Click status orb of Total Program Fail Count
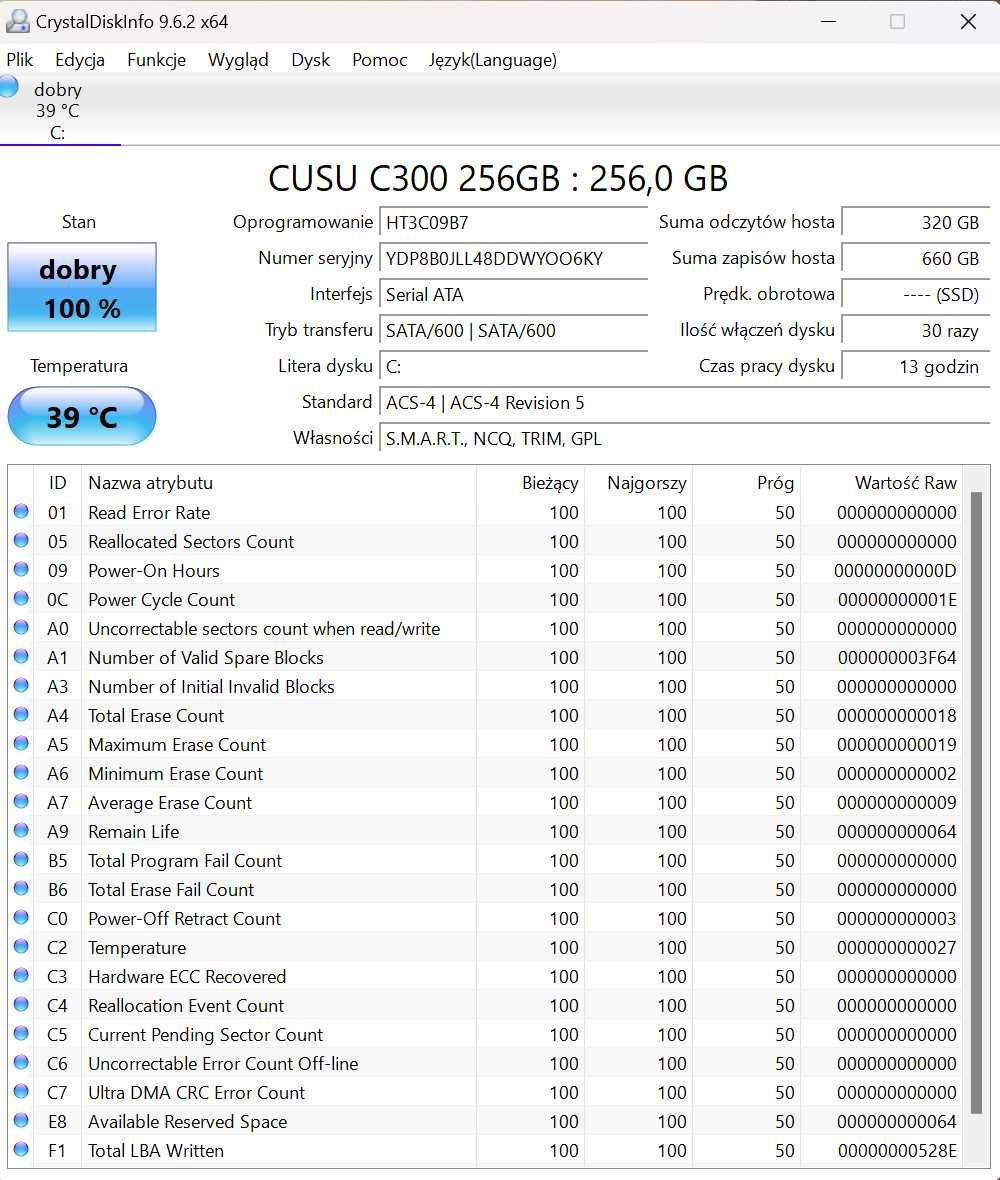 [x=21, y=859]
